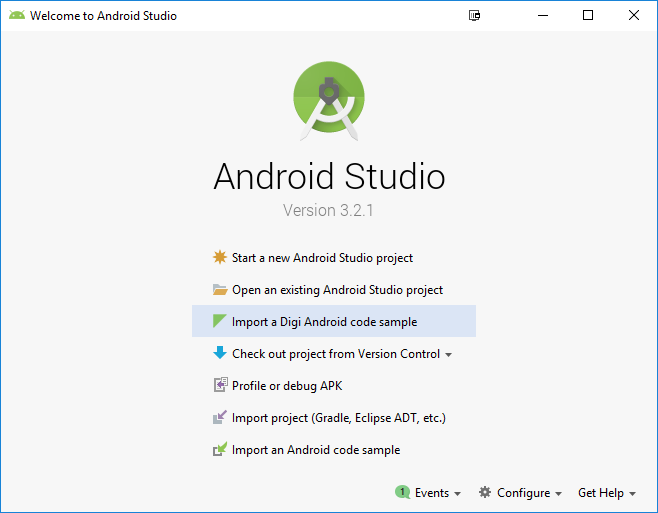Click the Import project arrow icon
The width and height of the screenshot is (658, 513).
coord(219,417)
